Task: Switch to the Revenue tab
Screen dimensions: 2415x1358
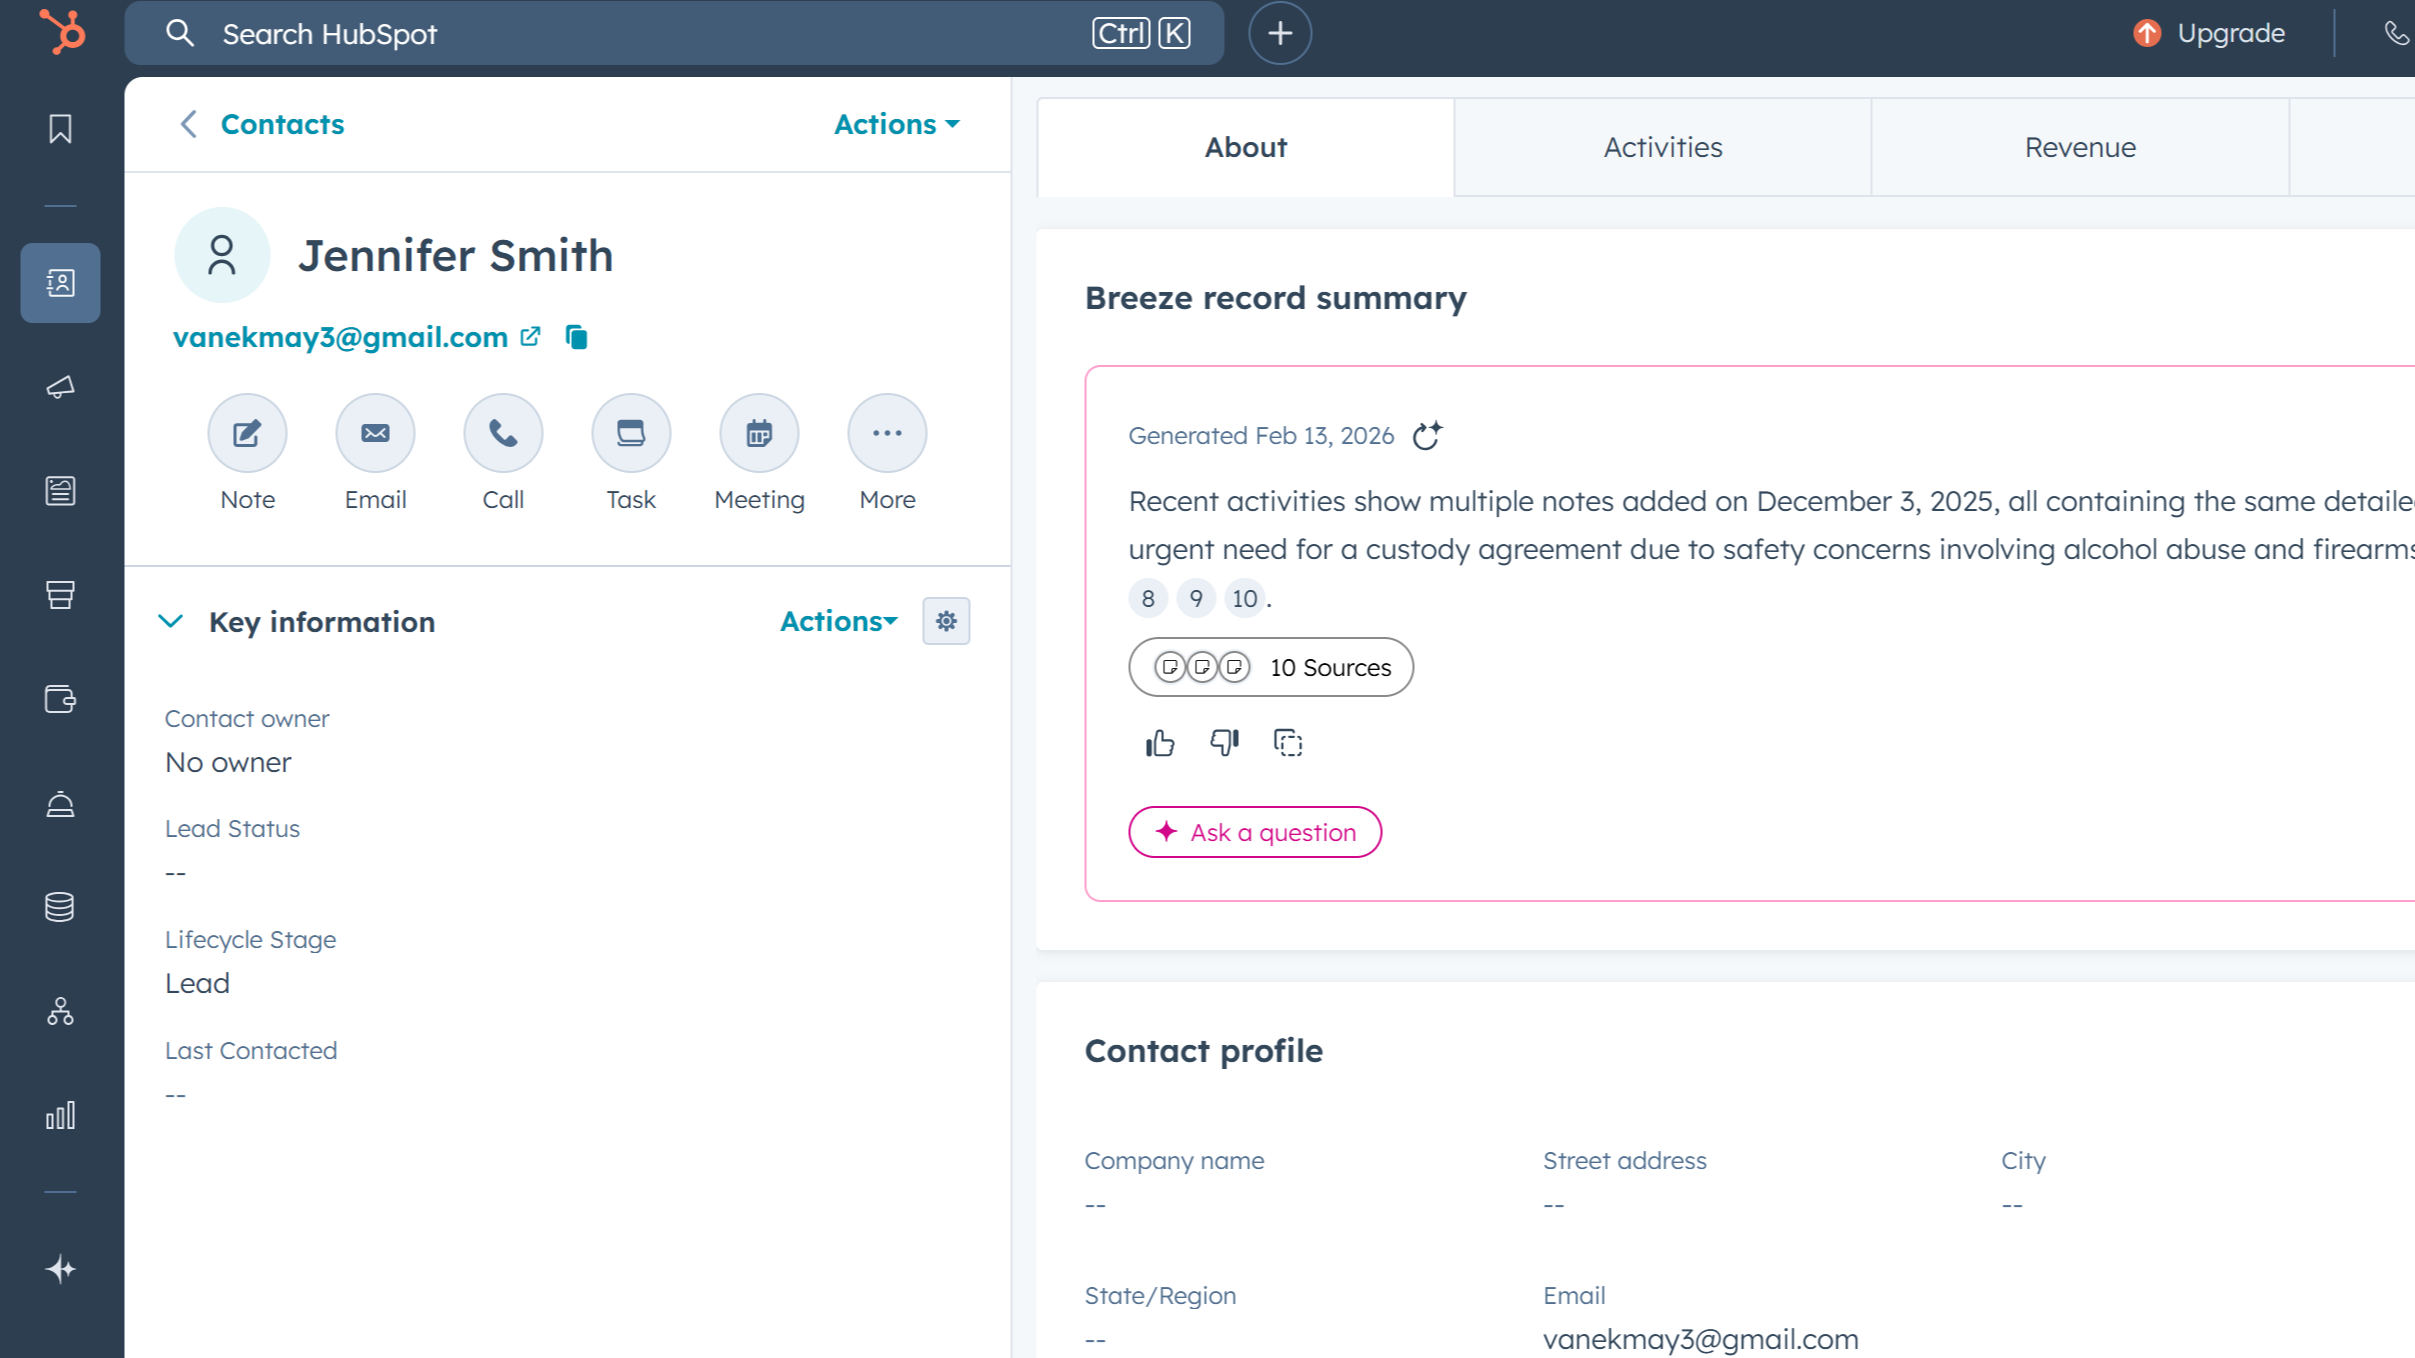Action: coord(2079,147)
